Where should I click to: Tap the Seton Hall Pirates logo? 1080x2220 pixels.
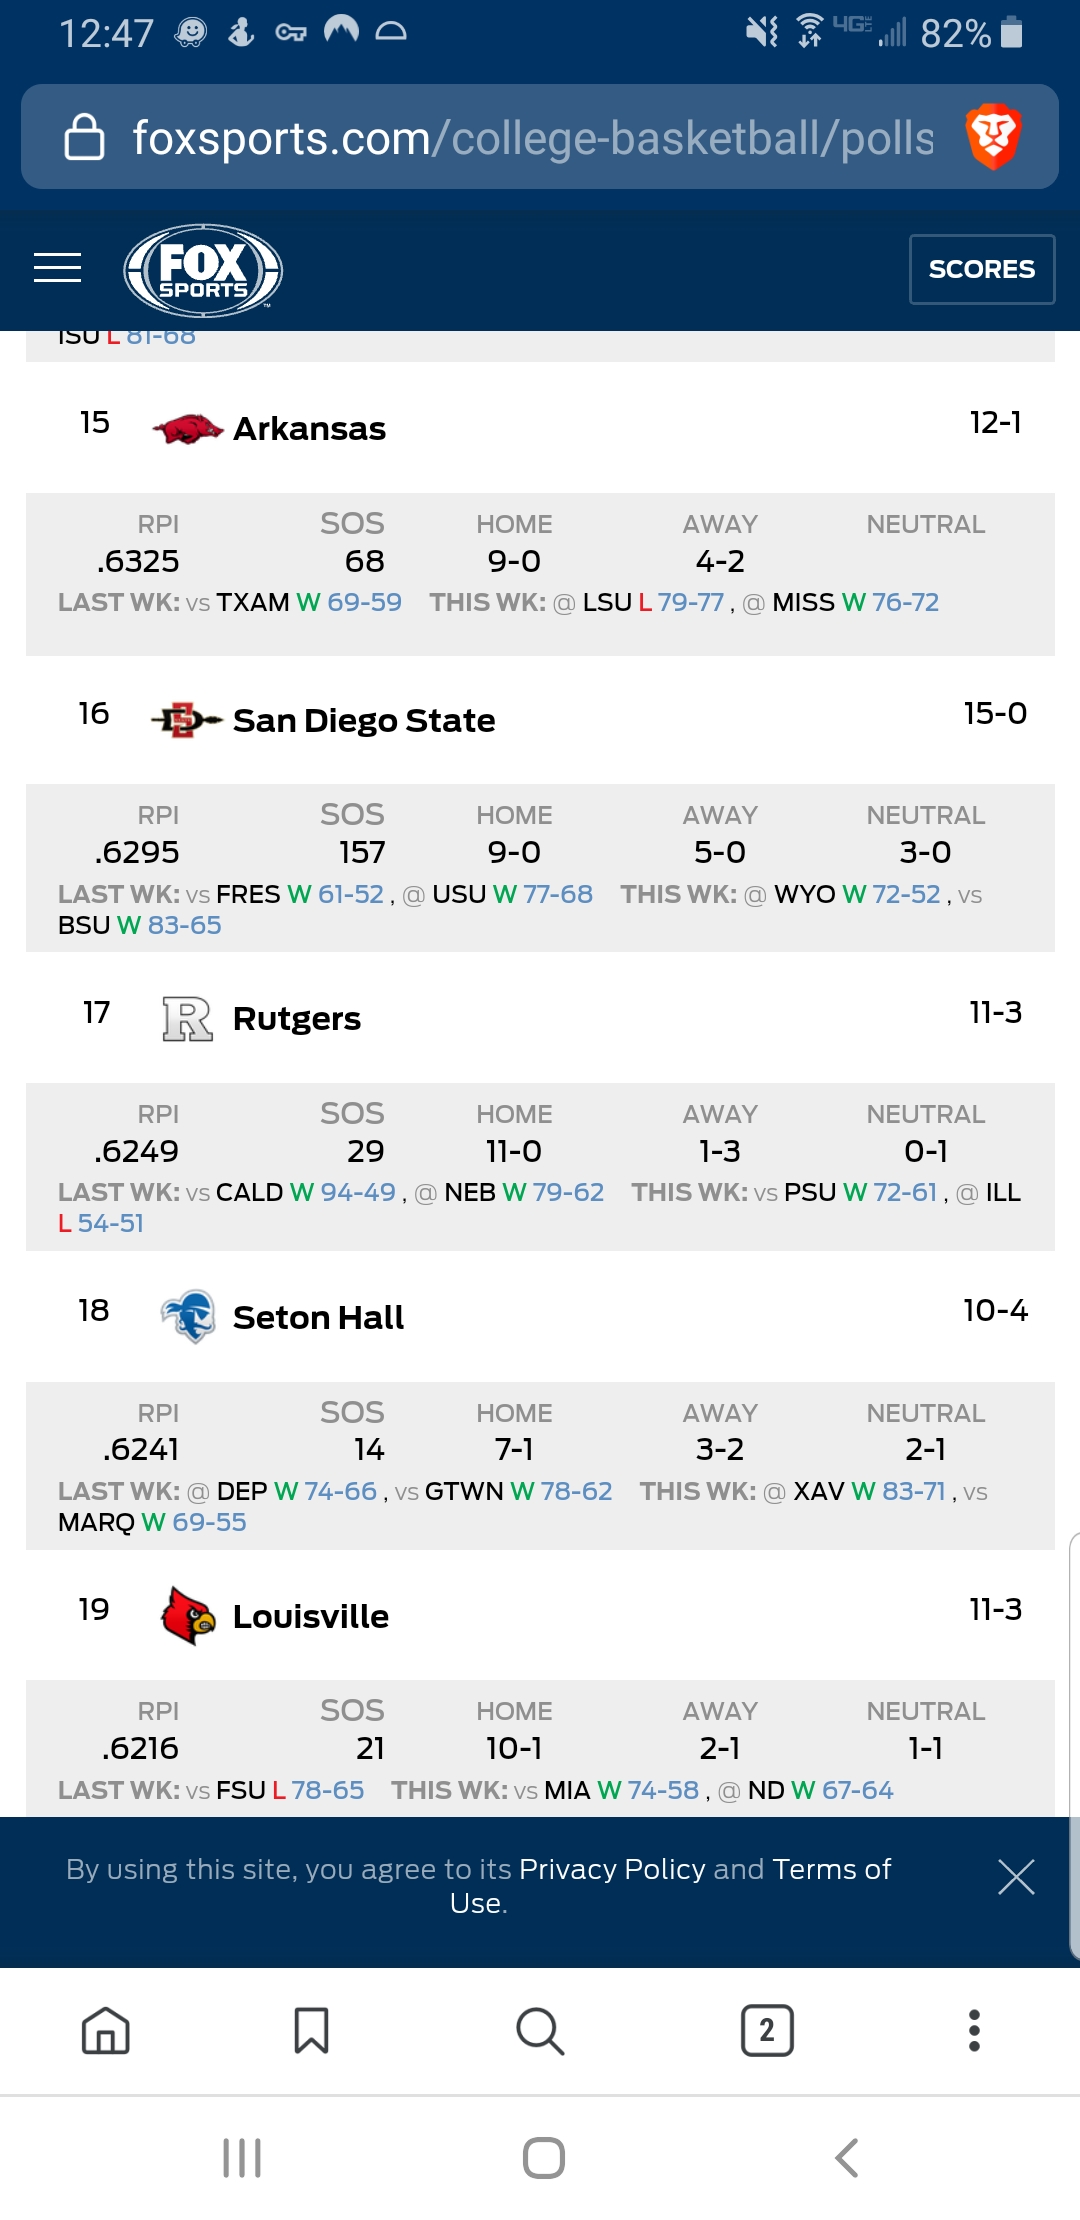[x=188, y=1316]
